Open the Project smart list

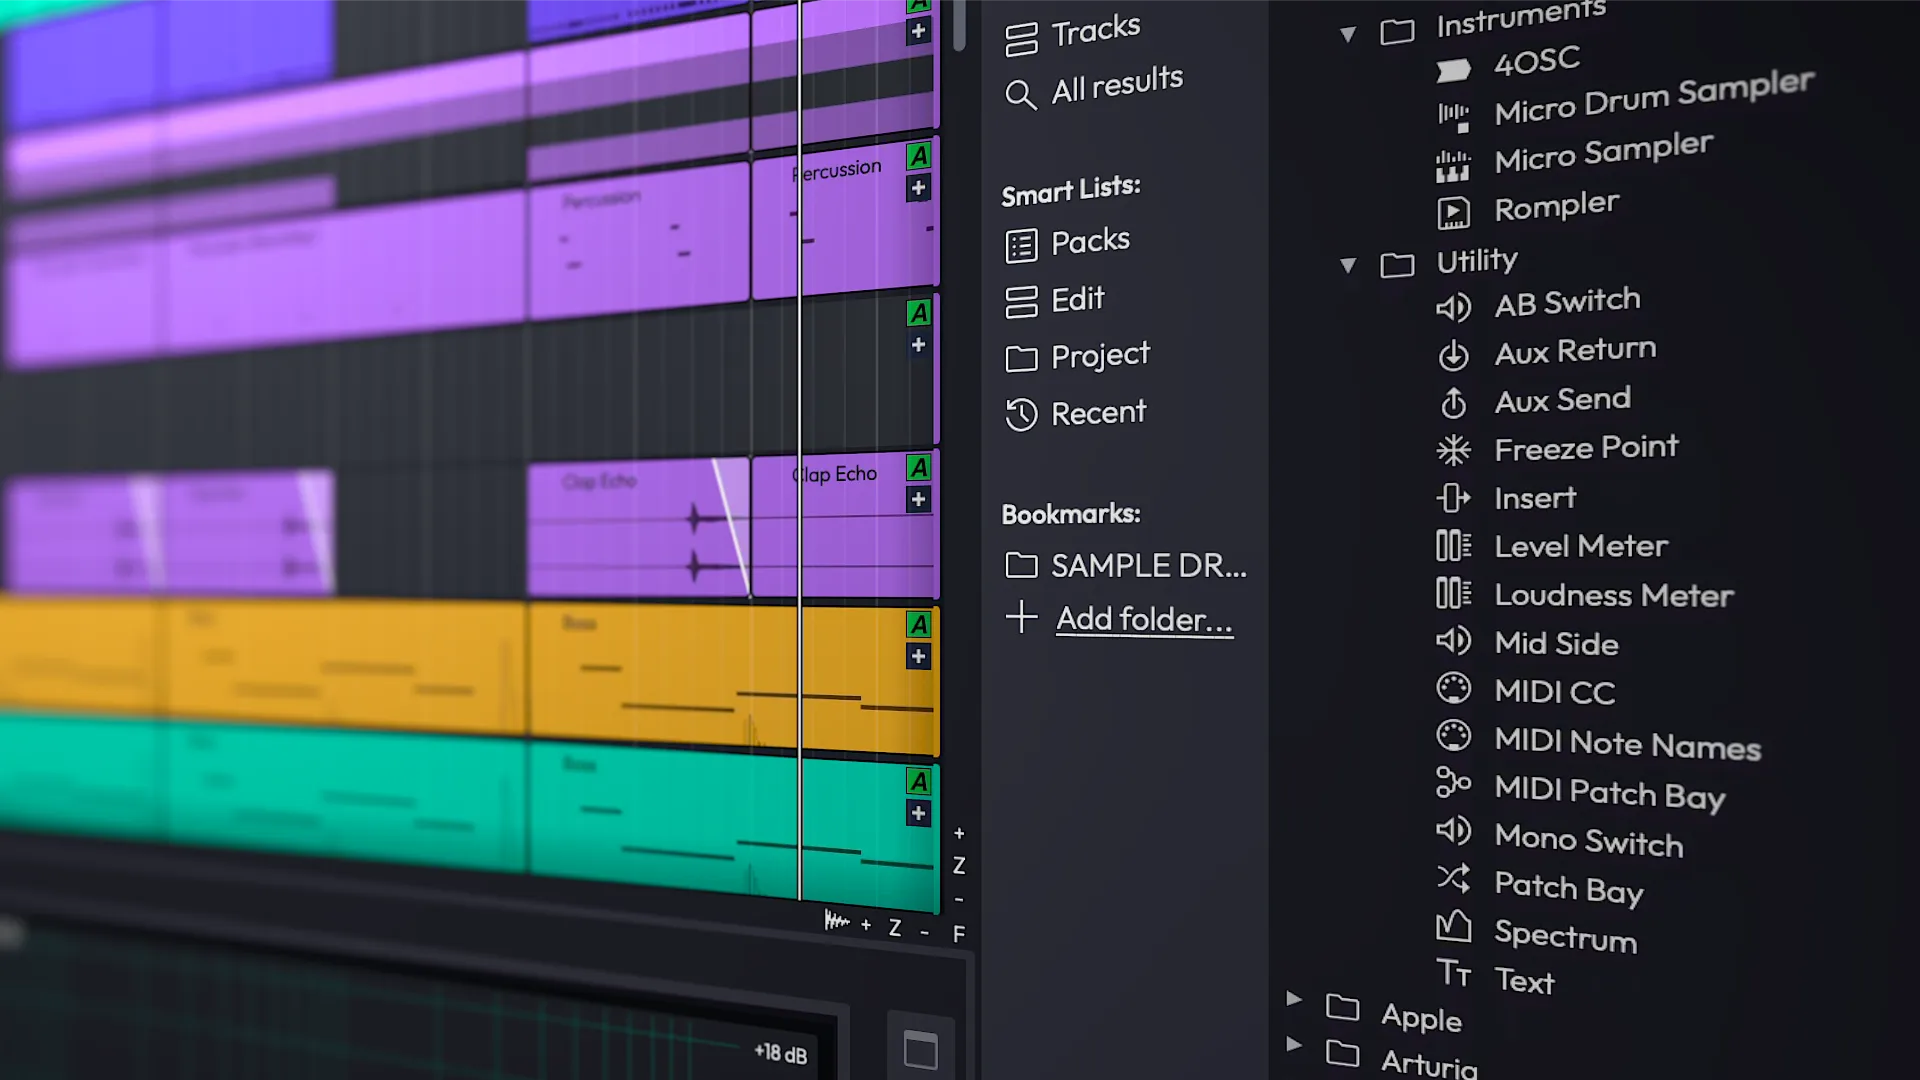pyautogui.click(x=1077, y=356)
